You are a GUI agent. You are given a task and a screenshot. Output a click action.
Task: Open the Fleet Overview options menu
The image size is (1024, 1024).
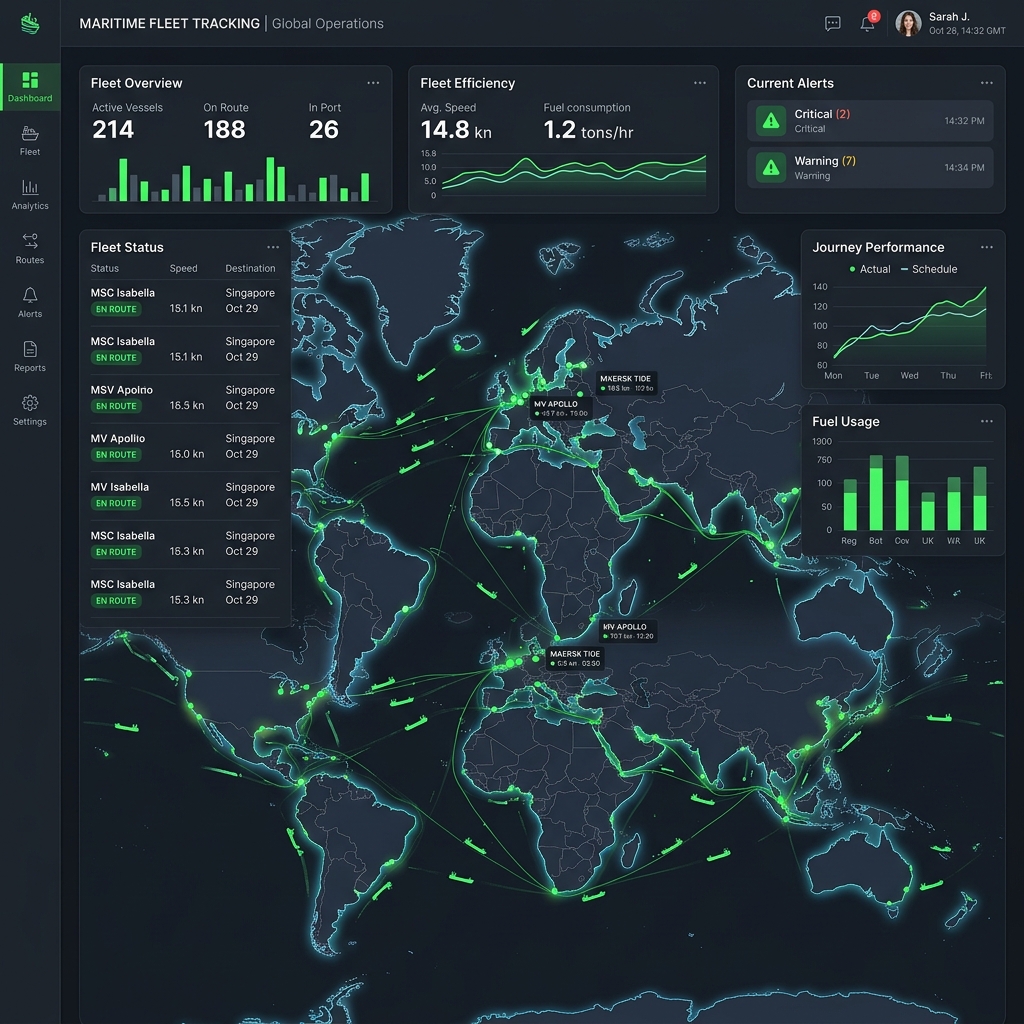[x=374, y=83]
